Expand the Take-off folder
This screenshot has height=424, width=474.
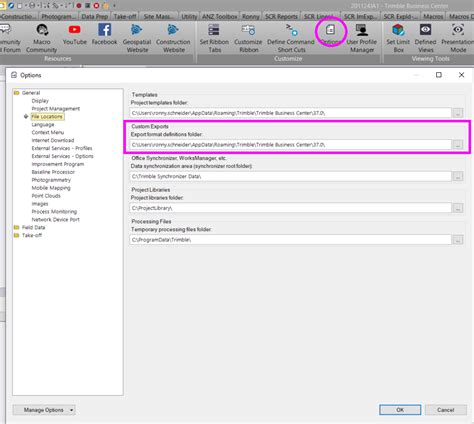pyautogui.click(x=16, y=235)
